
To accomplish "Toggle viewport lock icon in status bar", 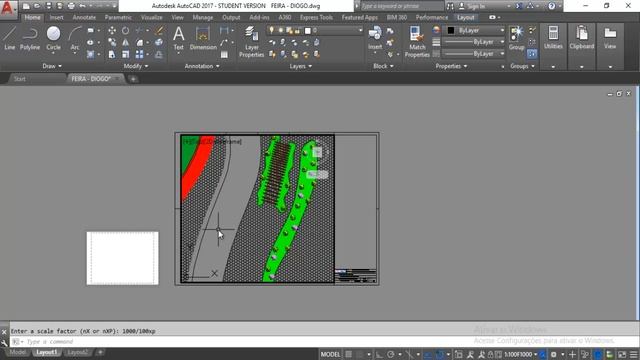I will 490,354.
